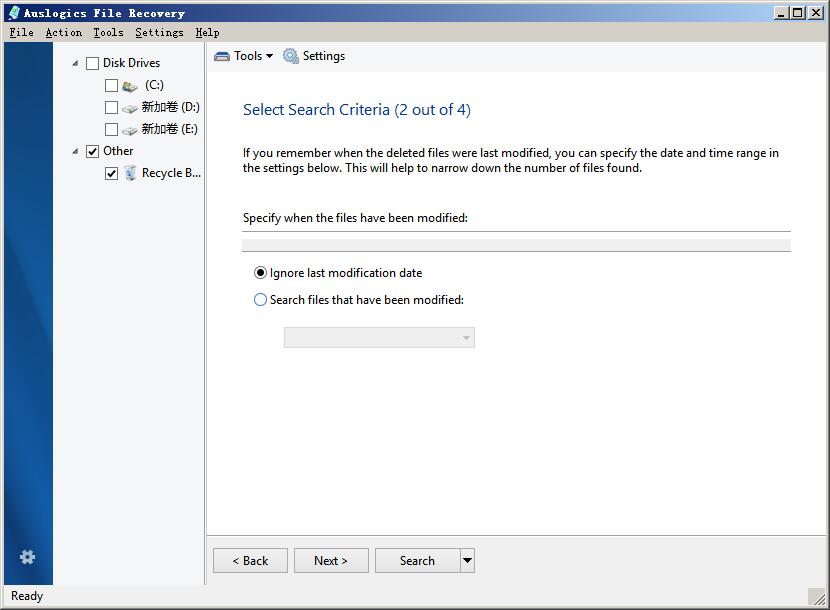Open the Search button dropdown arrow
Image resolution: width=830 pixels, height=610 pixels.
467,560
